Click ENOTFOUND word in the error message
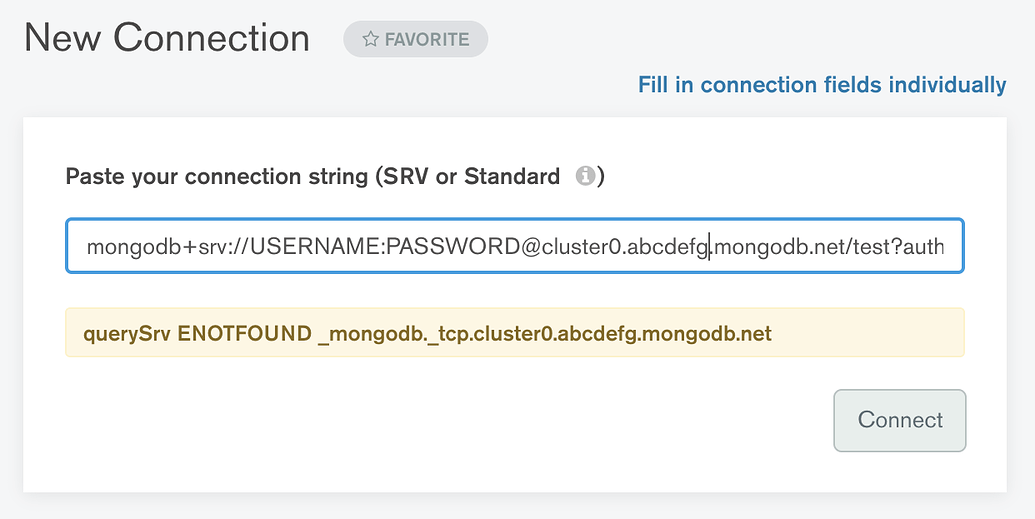Image resolution: width=1035 pixels, height=519 pixels. (244, 333)
